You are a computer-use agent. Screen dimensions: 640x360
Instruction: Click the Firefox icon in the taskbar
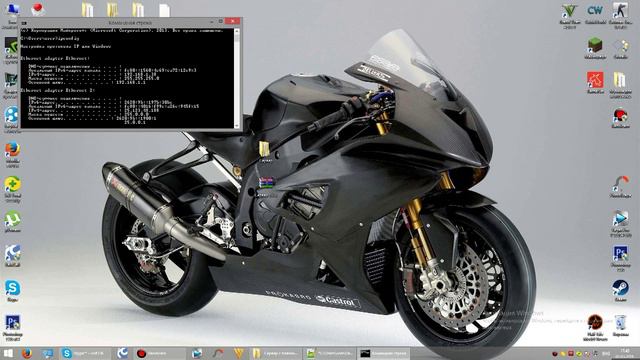click(x=27, y=353)
